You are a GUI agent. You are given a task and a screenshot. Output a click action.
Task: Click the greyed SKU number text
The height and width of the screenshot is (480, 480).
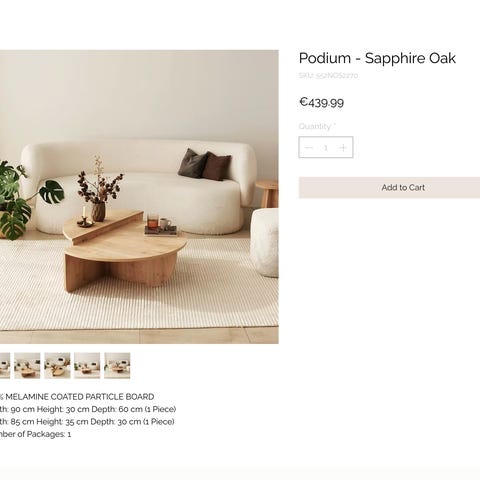(328, 76)
